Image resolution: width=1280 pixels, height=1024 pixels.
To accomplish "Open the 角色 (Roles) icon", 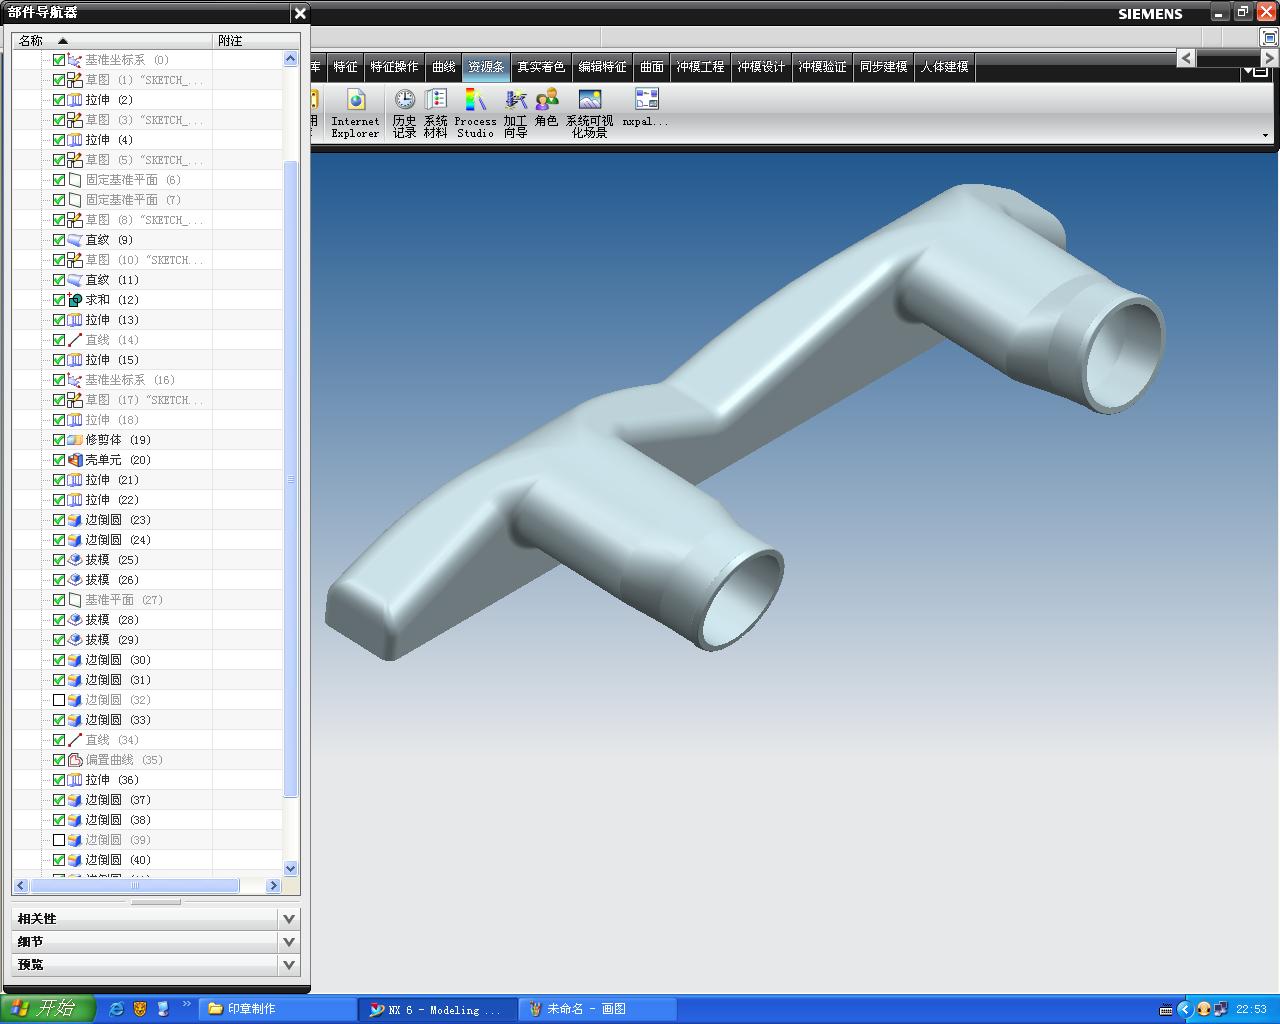I will (x=546, y=108).
